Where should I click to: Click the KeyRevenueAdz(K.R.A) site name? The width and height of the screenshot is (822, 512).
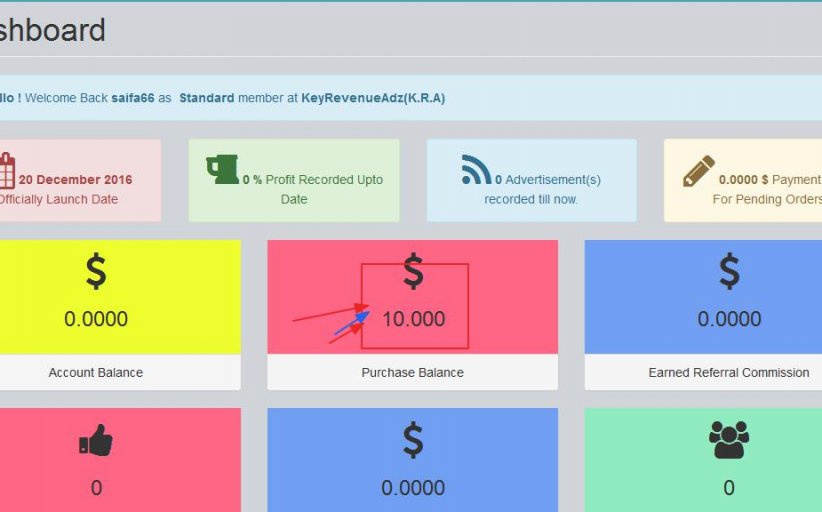(373, 98)
